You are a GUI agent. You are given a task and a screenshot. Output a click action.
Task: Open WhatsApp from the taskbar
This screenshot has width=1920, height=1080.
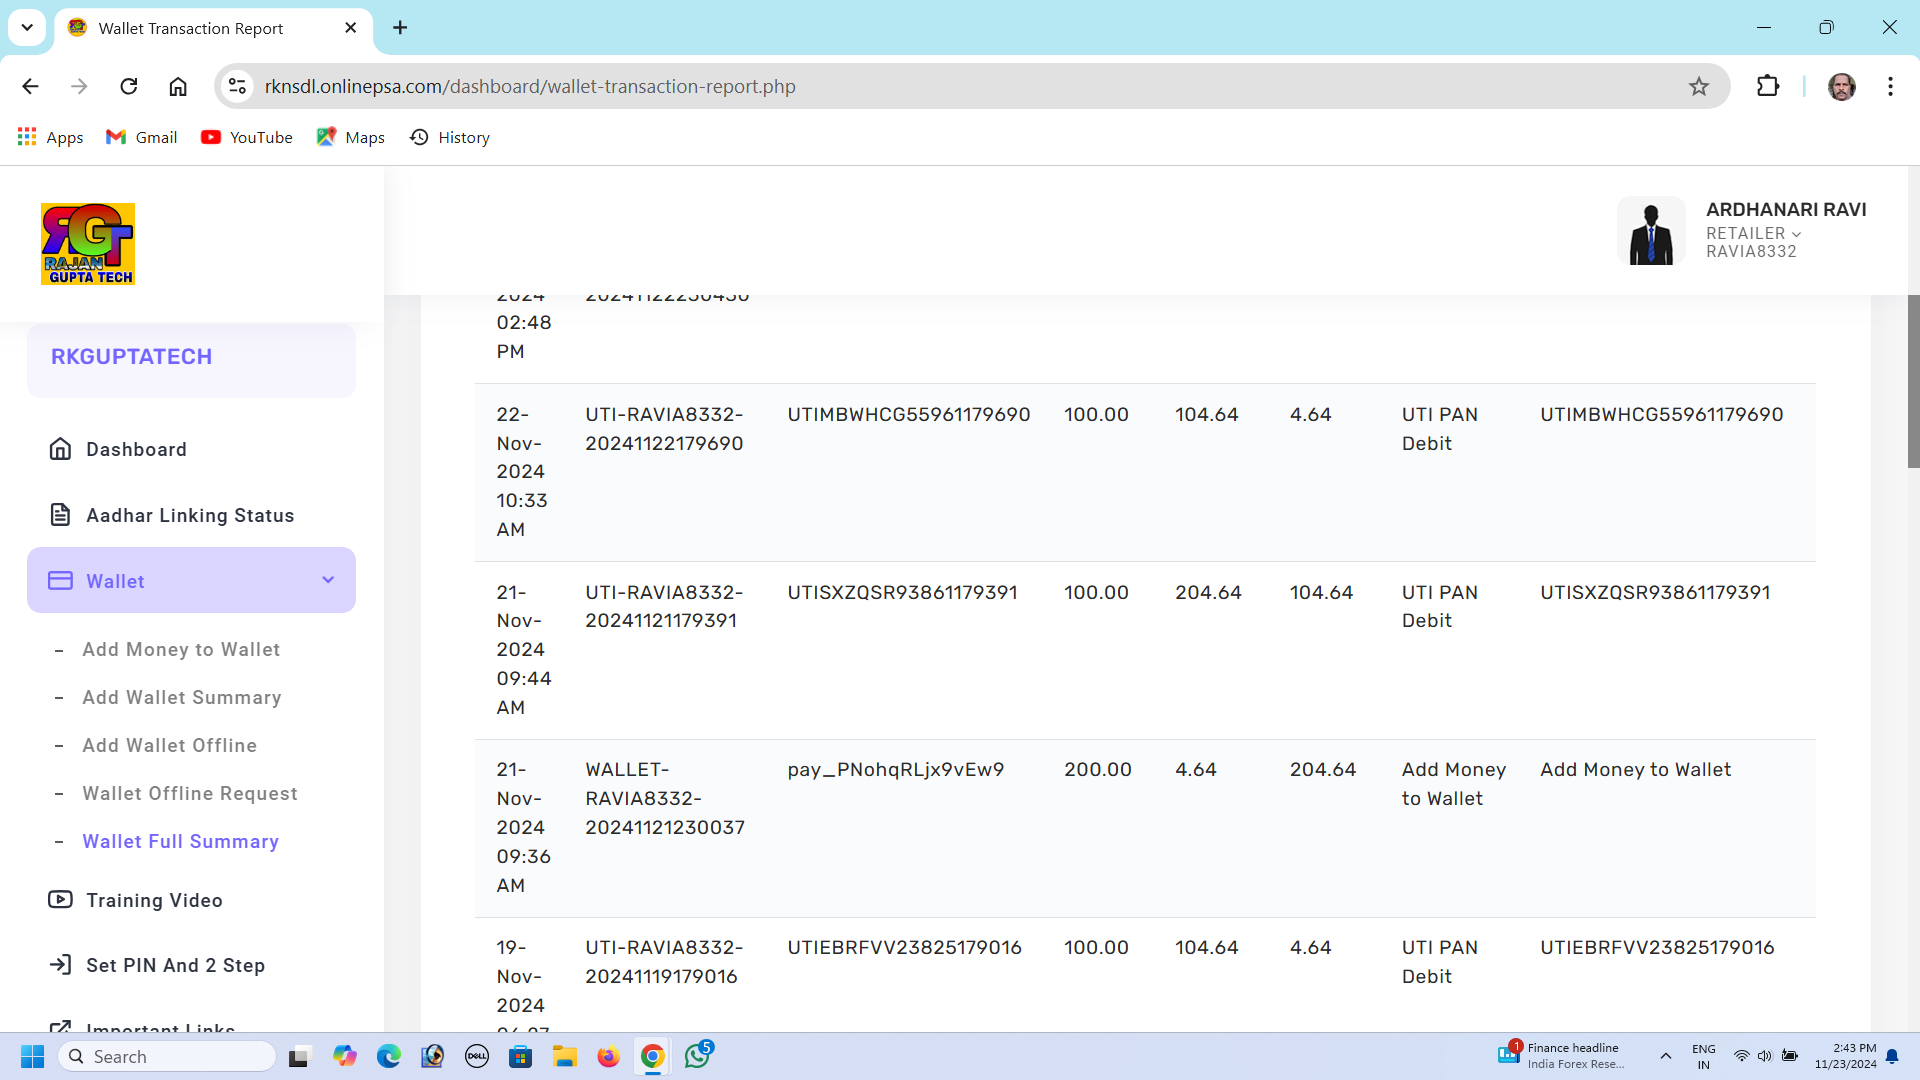697,1056
